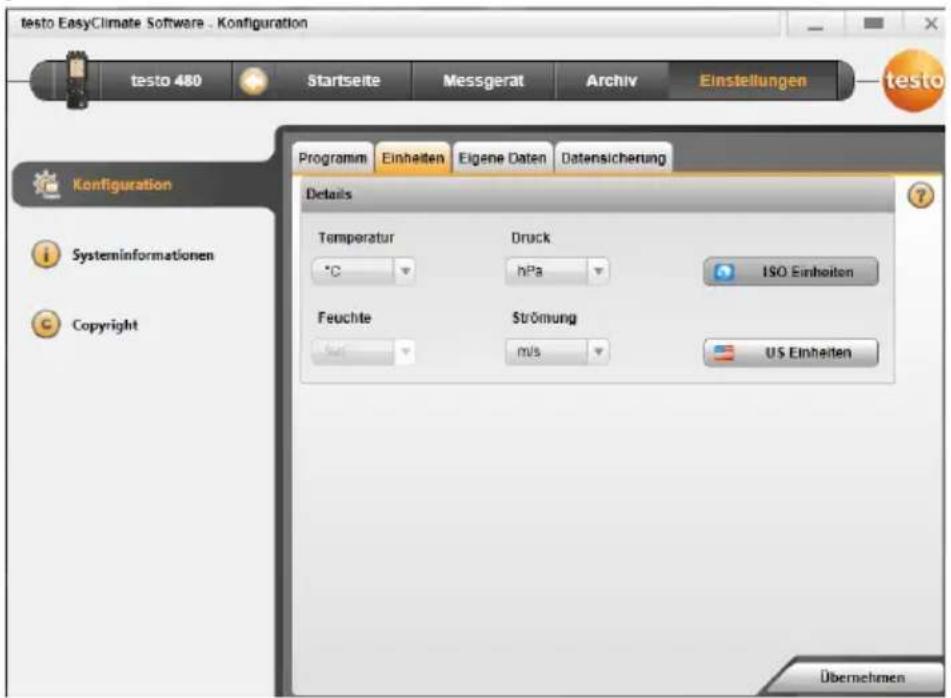Screen dimensions: 951x698
Task: Select Konfiguration in the sidebar
Action: tap(144, 184)
